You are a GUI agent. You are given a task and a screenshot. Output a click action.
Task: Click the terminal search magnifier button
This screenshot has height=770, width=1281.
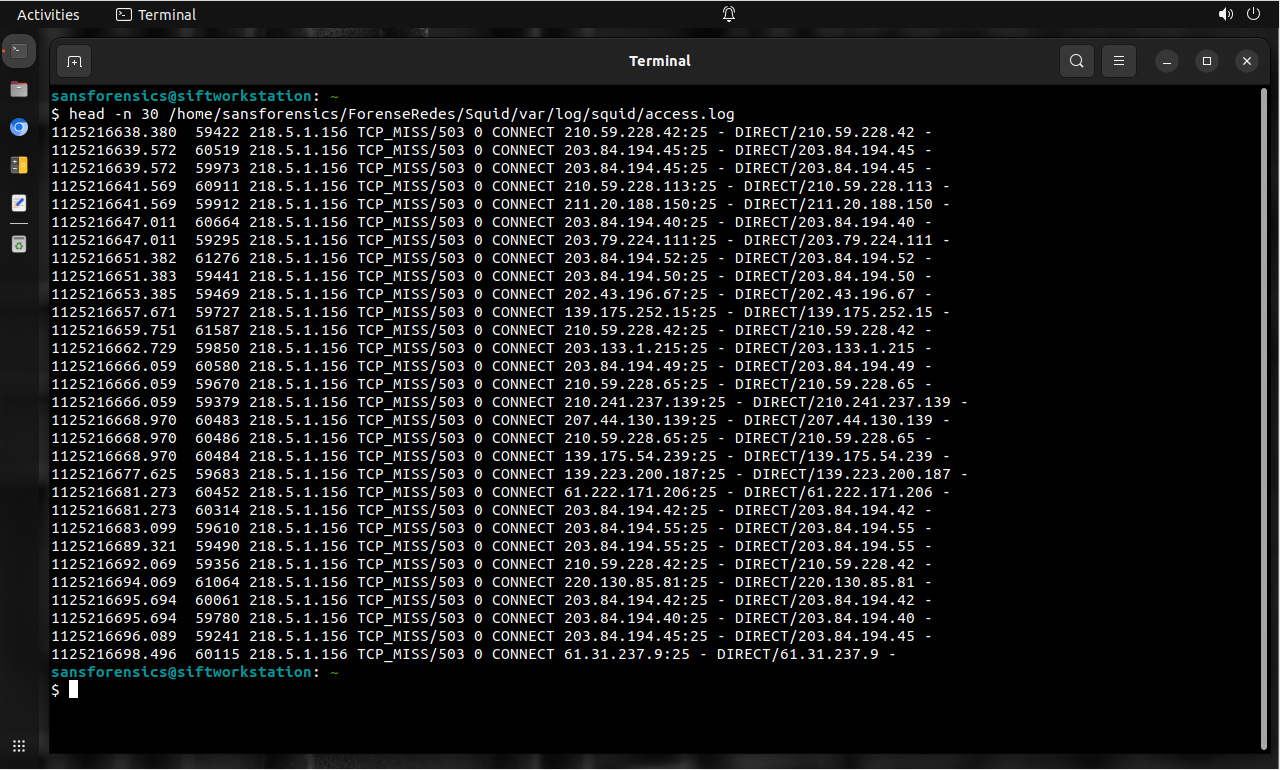[1076, 61]
